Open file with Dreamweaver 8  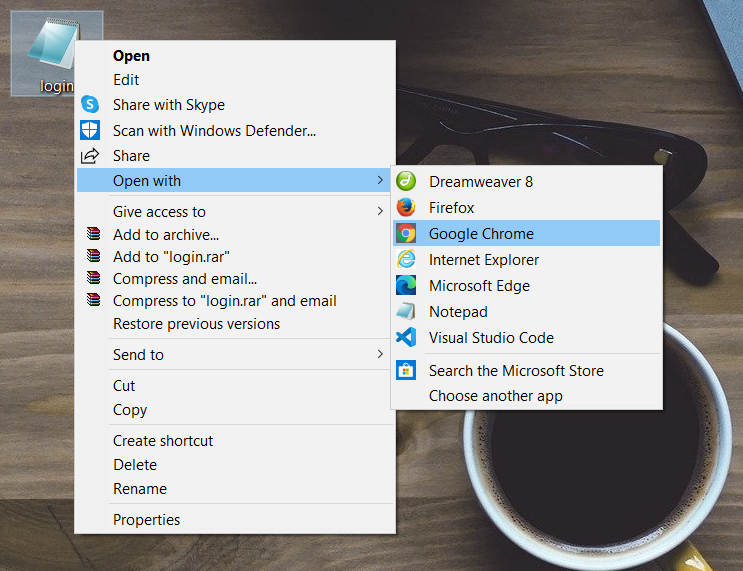pyautogui.click(x=526, y=181)
